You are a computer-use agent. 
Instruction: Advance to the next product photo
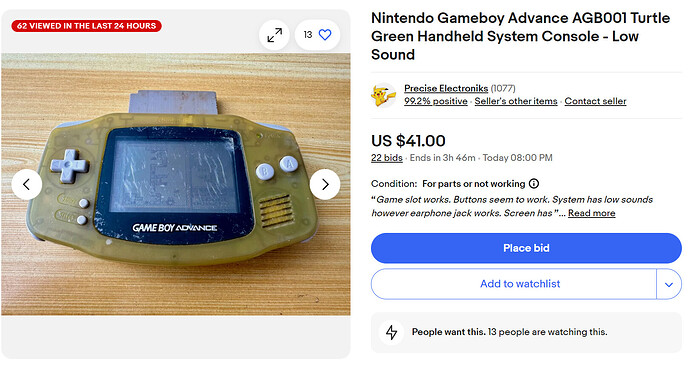(325, 184)
